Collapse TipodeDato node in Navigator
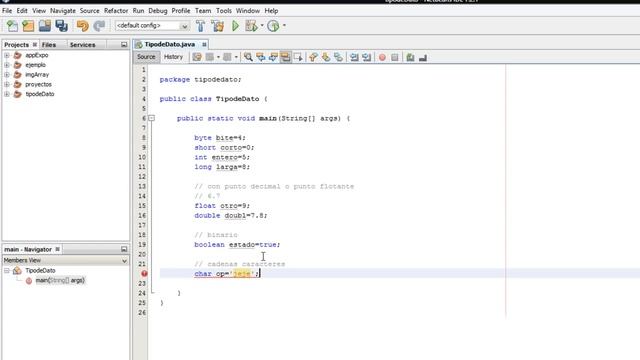Screen dimensions: 640x360 coord(7,271)
